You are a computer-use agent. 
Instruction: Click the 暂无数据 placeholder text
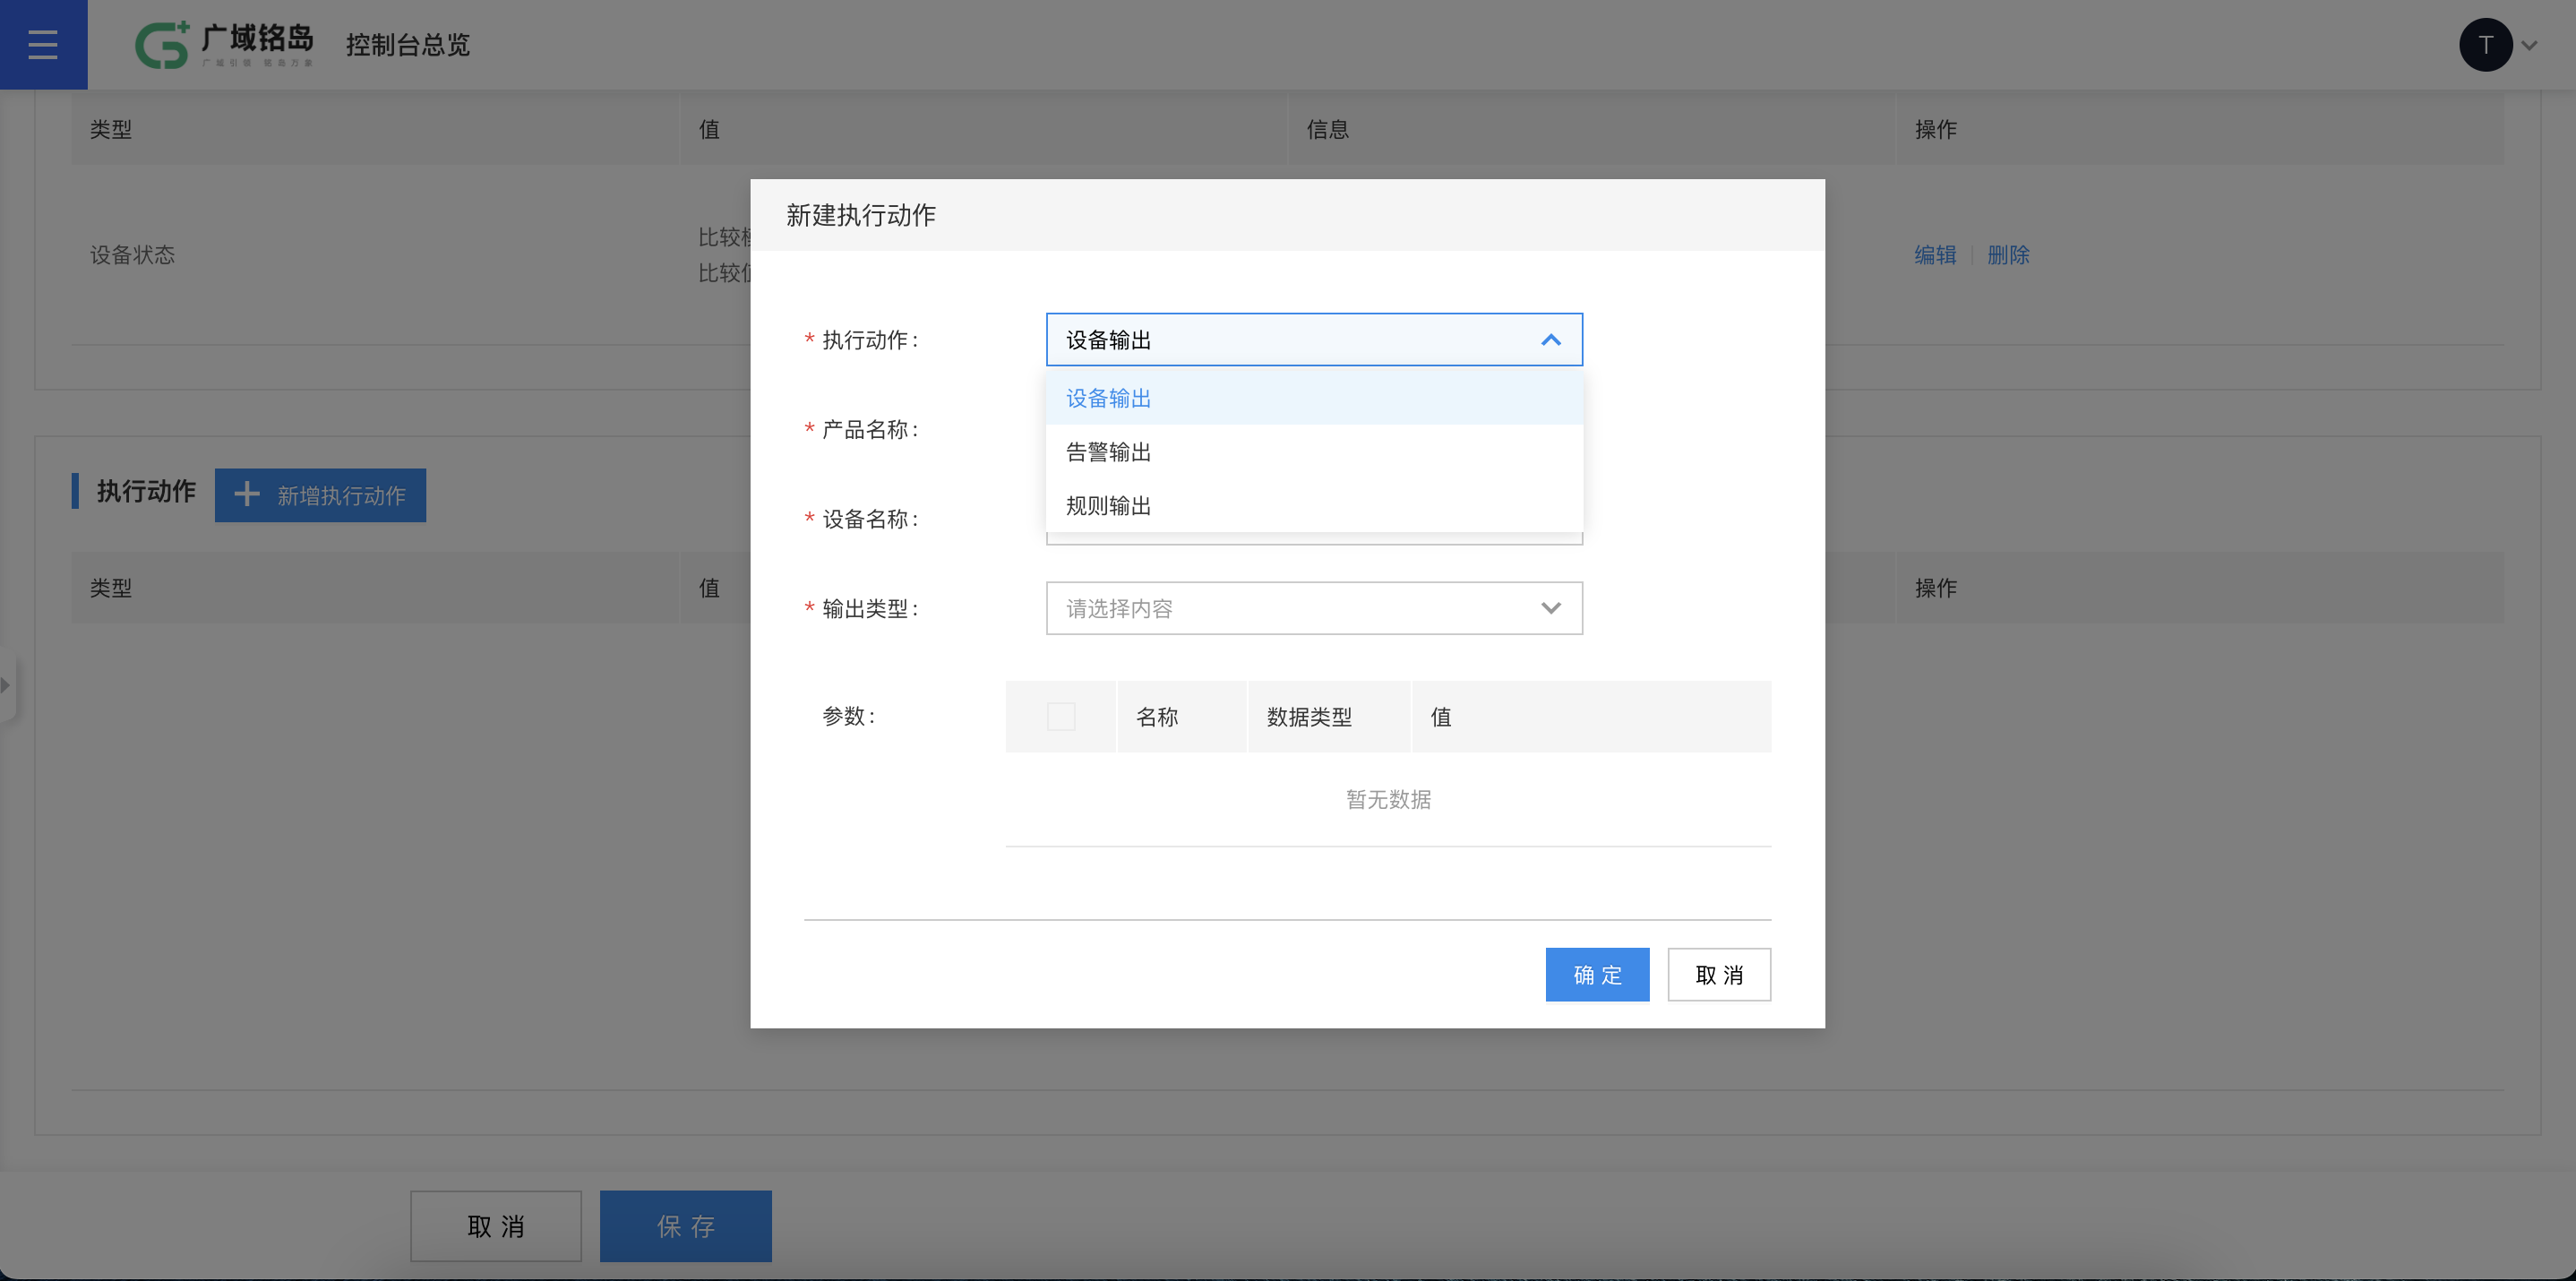tap(1388, 799)
